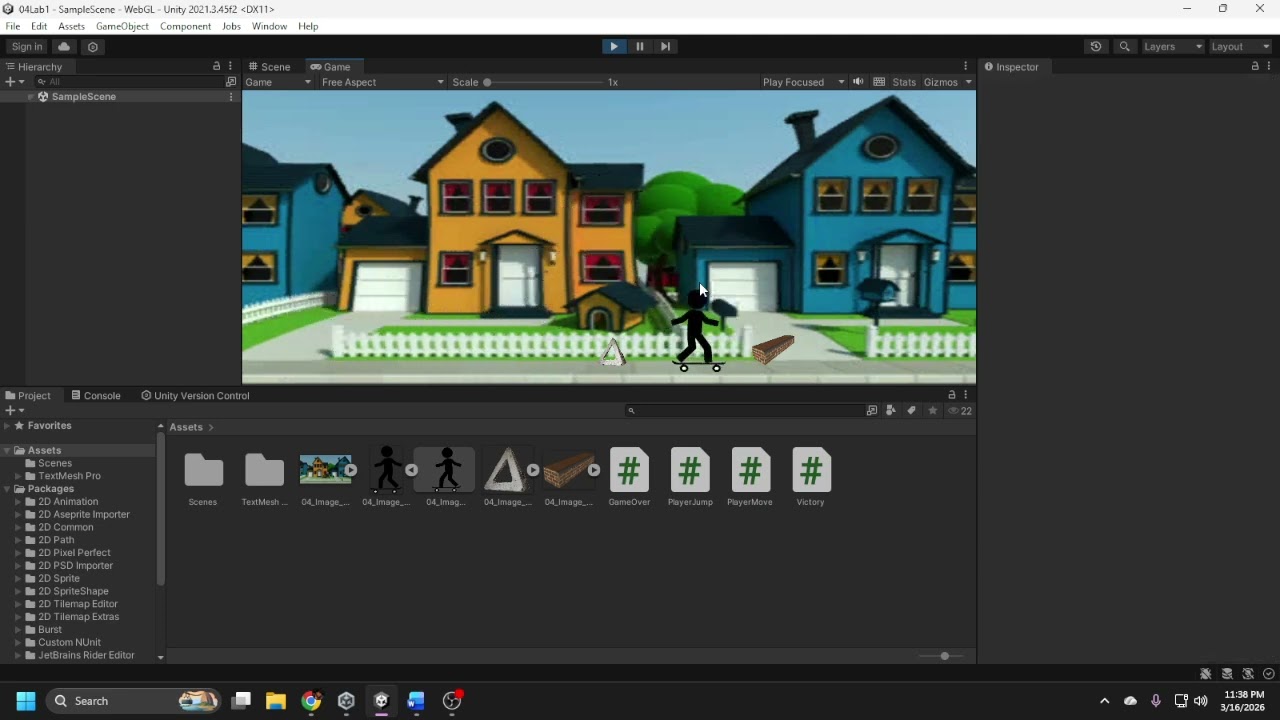Viewport: 1280px width, 720px height.
Task: Expand the 2D Animation package folder
Action: click(x=18, y=502)
